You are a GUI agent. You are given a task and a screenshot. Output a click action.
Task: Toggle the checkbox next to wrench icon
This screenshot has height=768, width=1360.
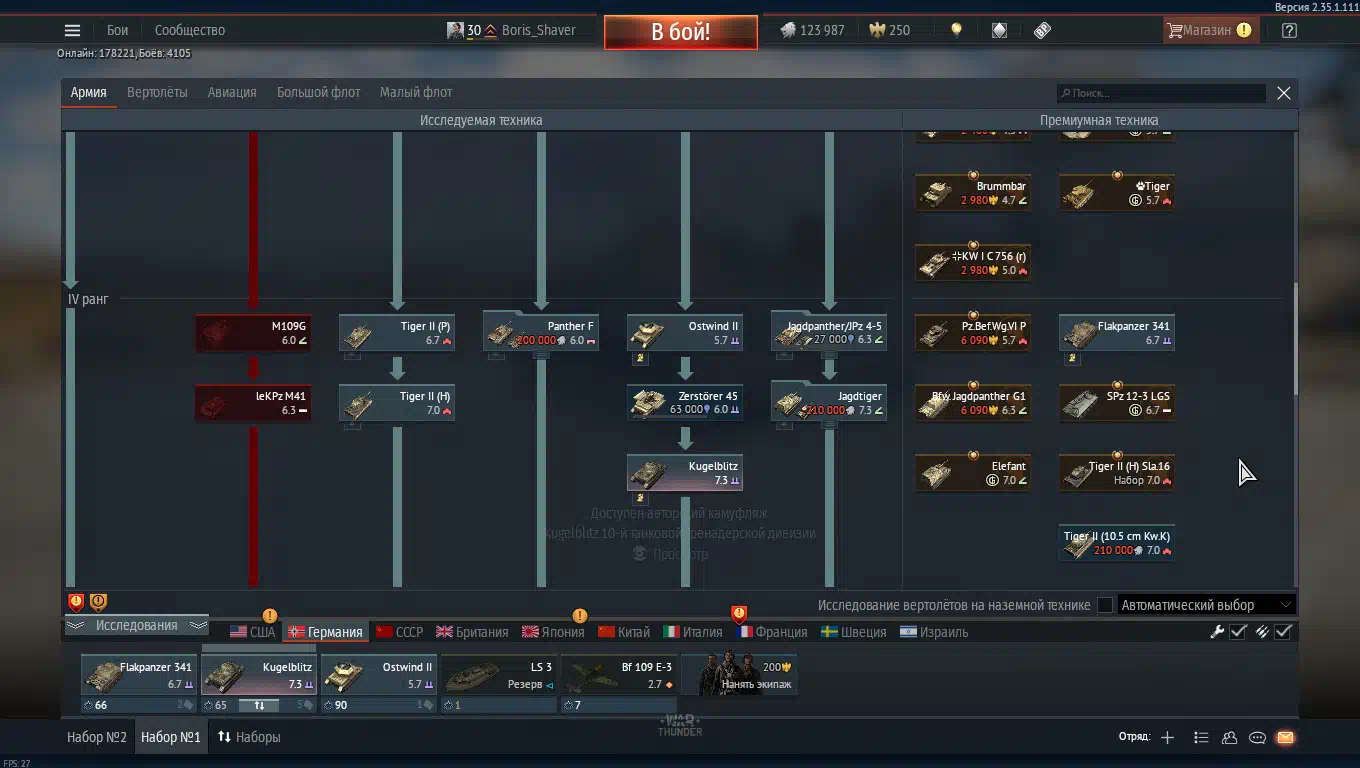(x=1238, y=631)
